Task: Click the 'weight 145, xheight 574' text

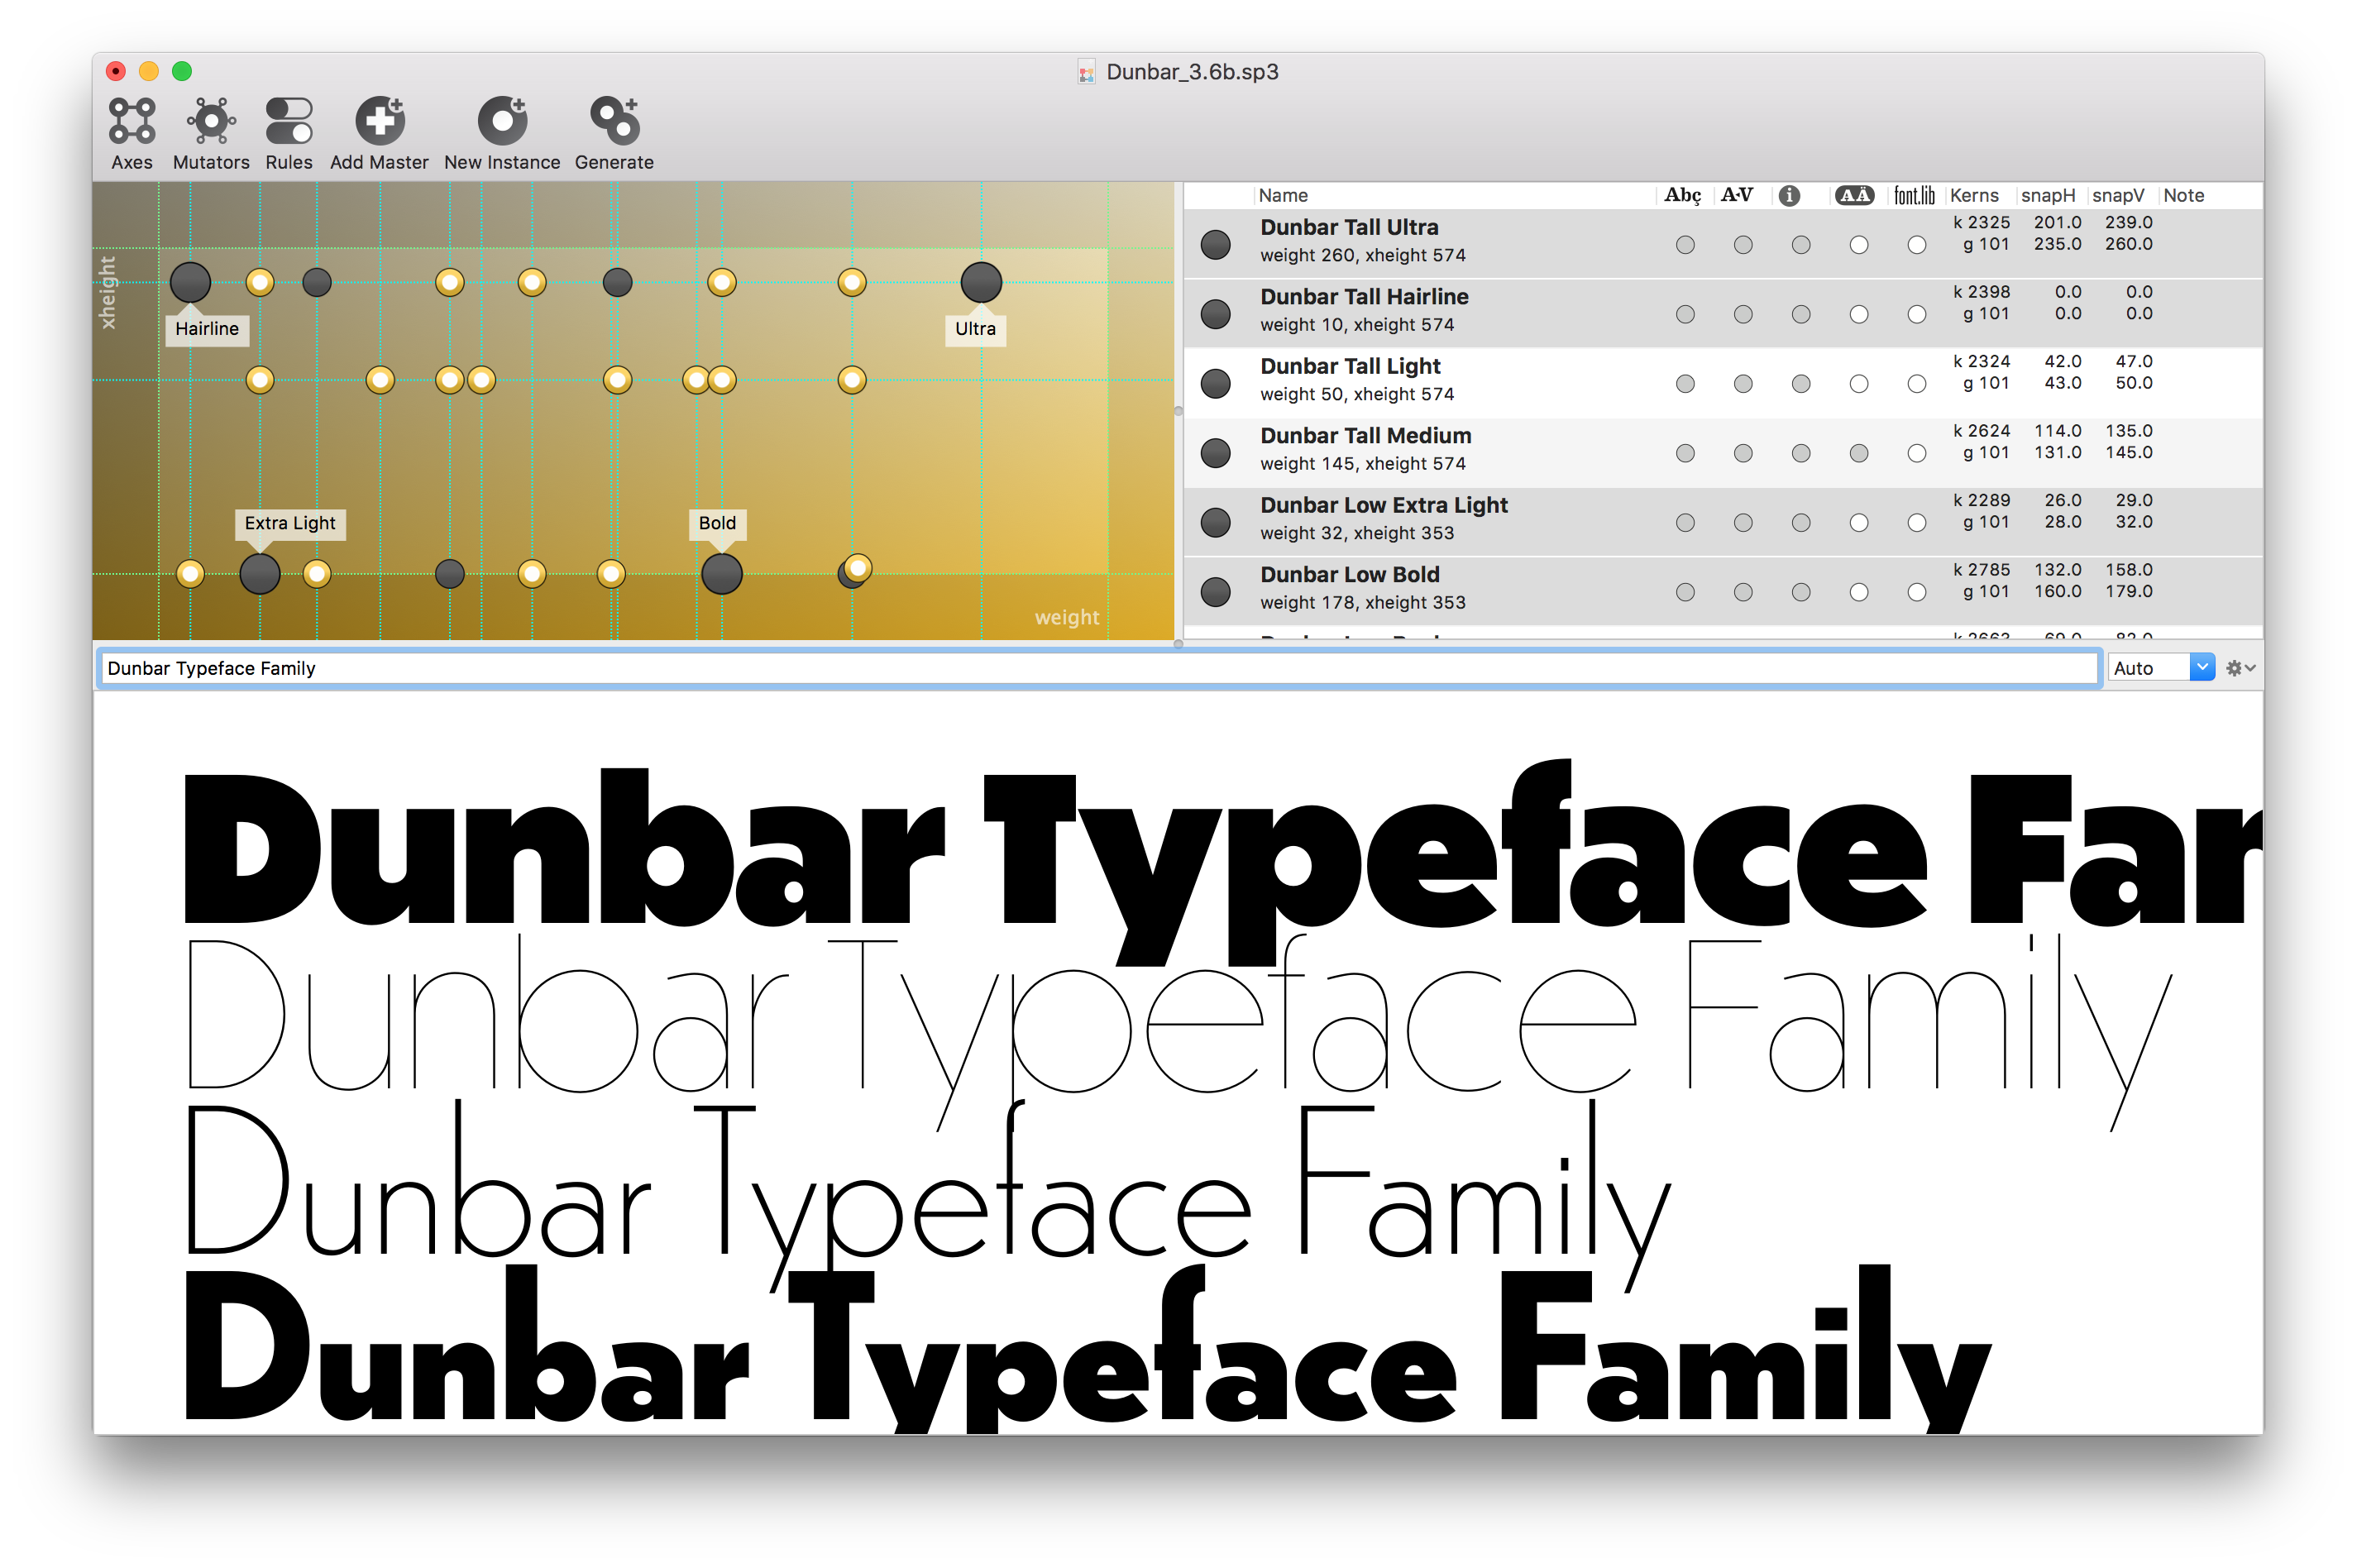Action: pos(1362,464)
